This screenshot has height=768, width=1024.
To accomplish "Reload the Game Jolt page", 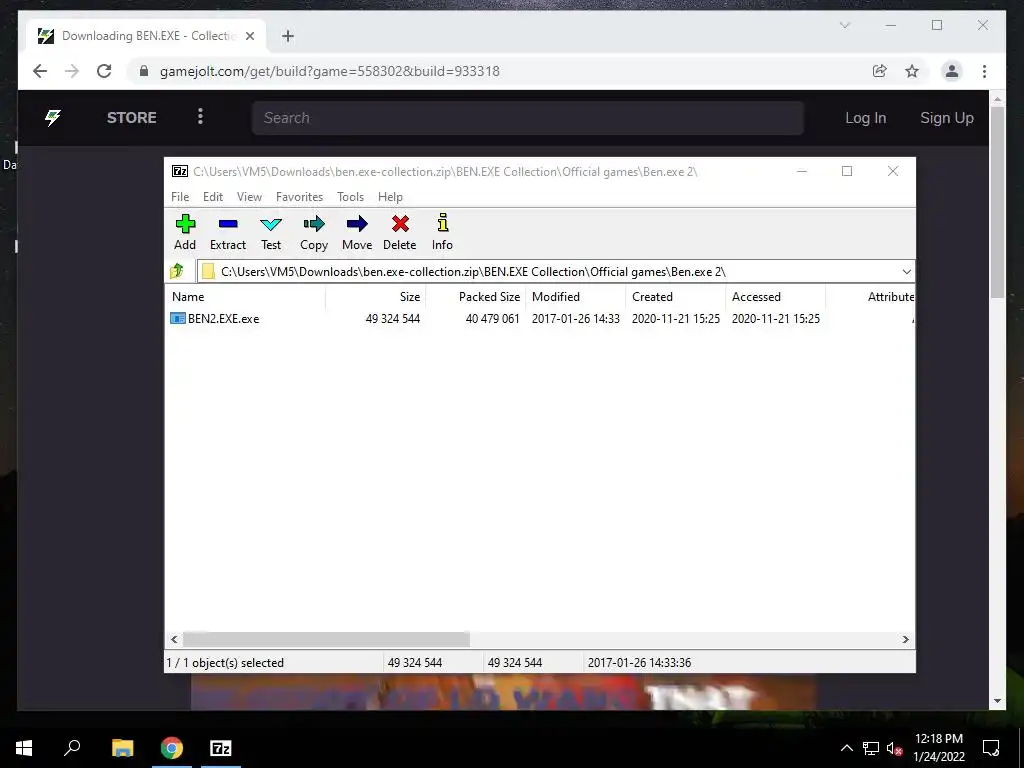I will coord(104,71).
